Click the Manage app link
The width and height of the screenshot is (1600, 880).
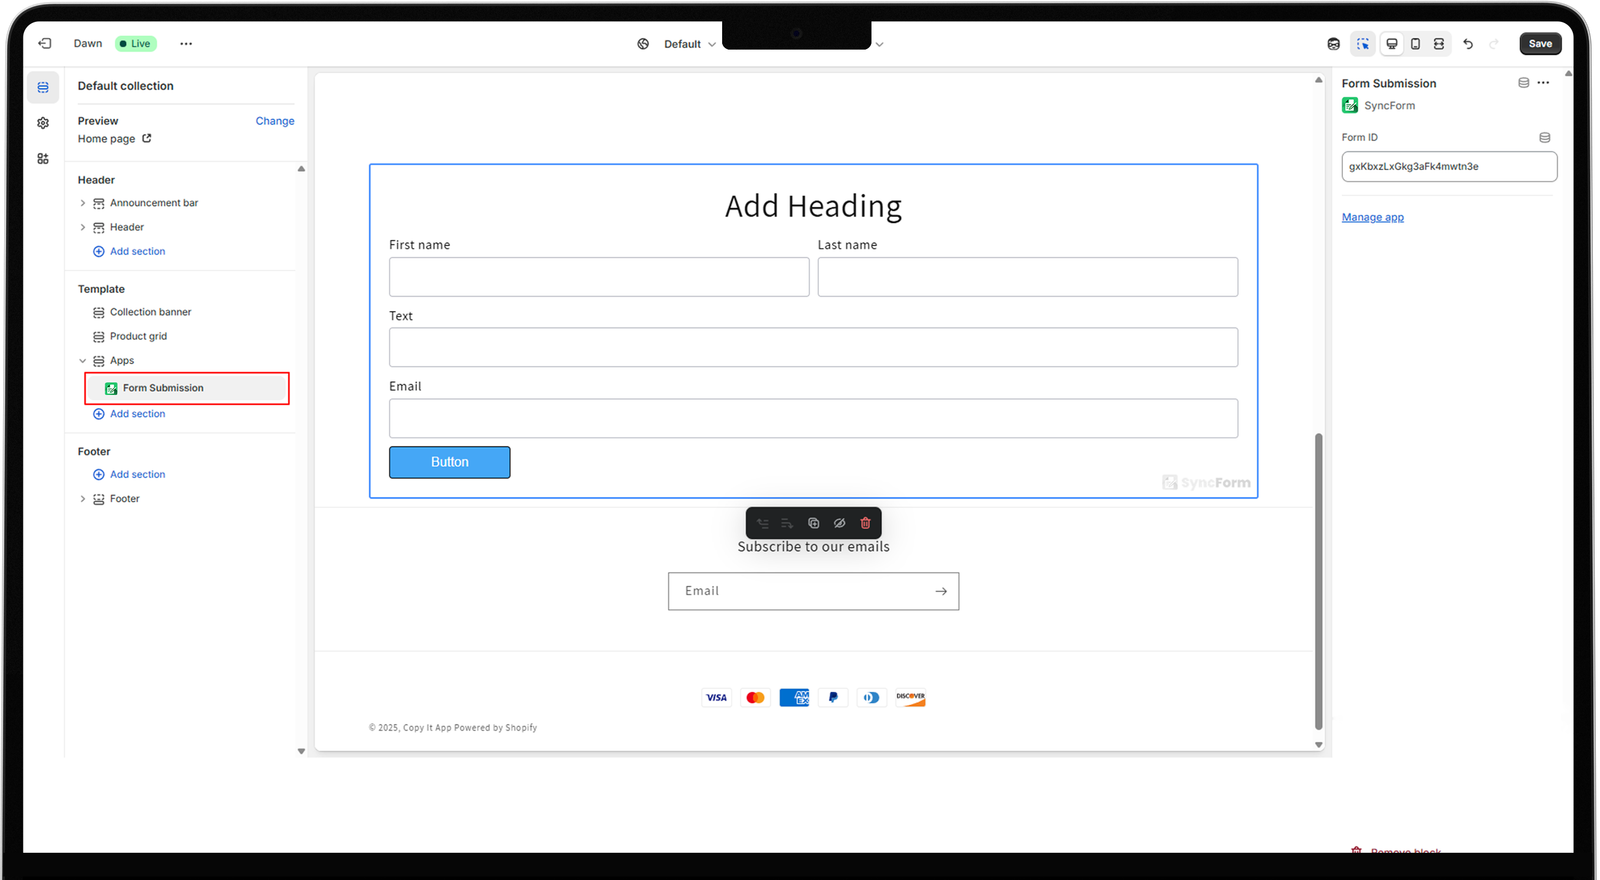click(x=1372, y=217)
